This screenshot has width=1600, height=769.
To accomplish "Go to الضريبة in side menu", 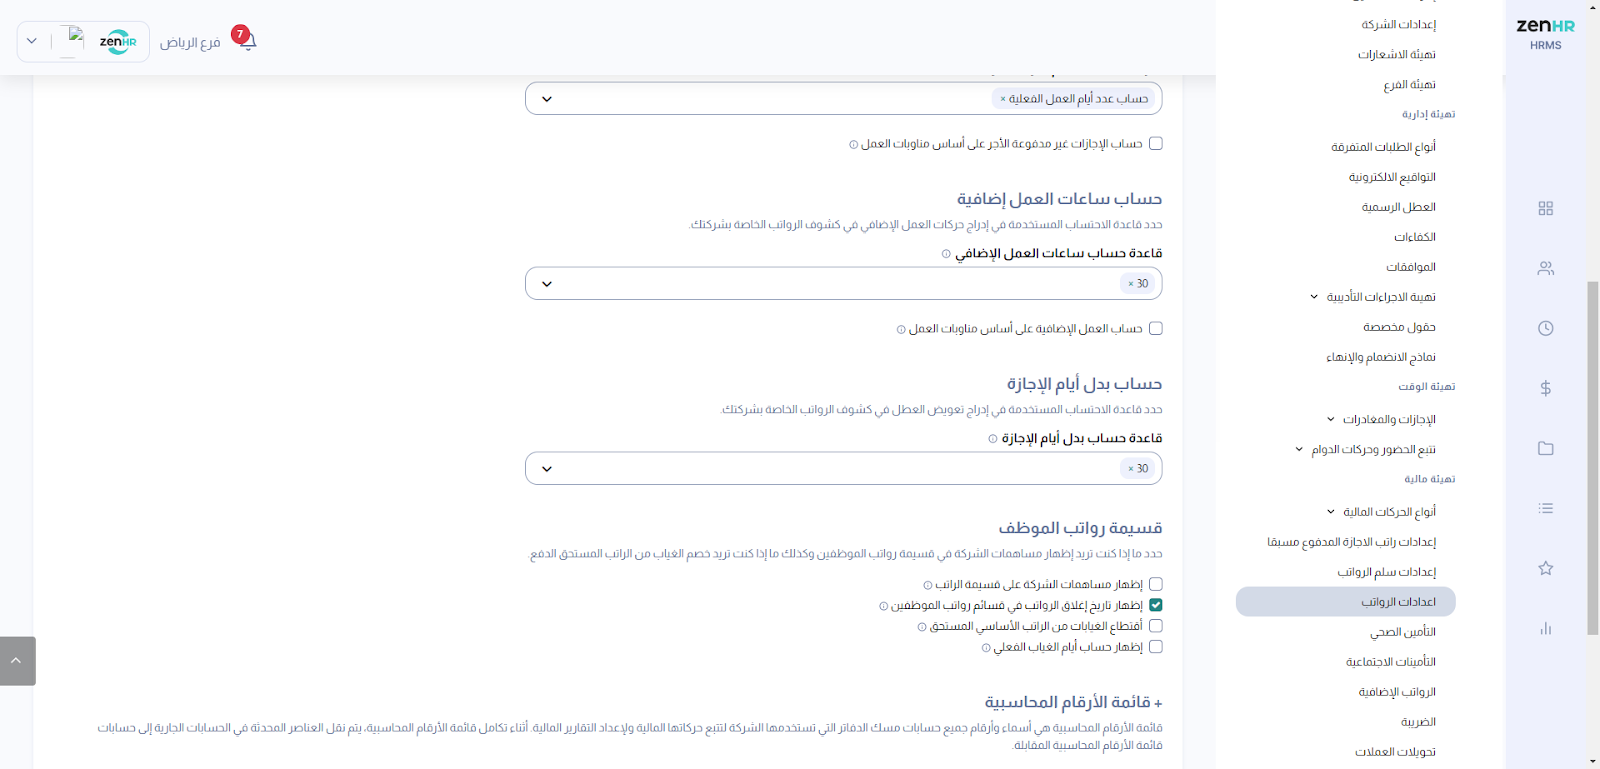I will coord(1418,722).
